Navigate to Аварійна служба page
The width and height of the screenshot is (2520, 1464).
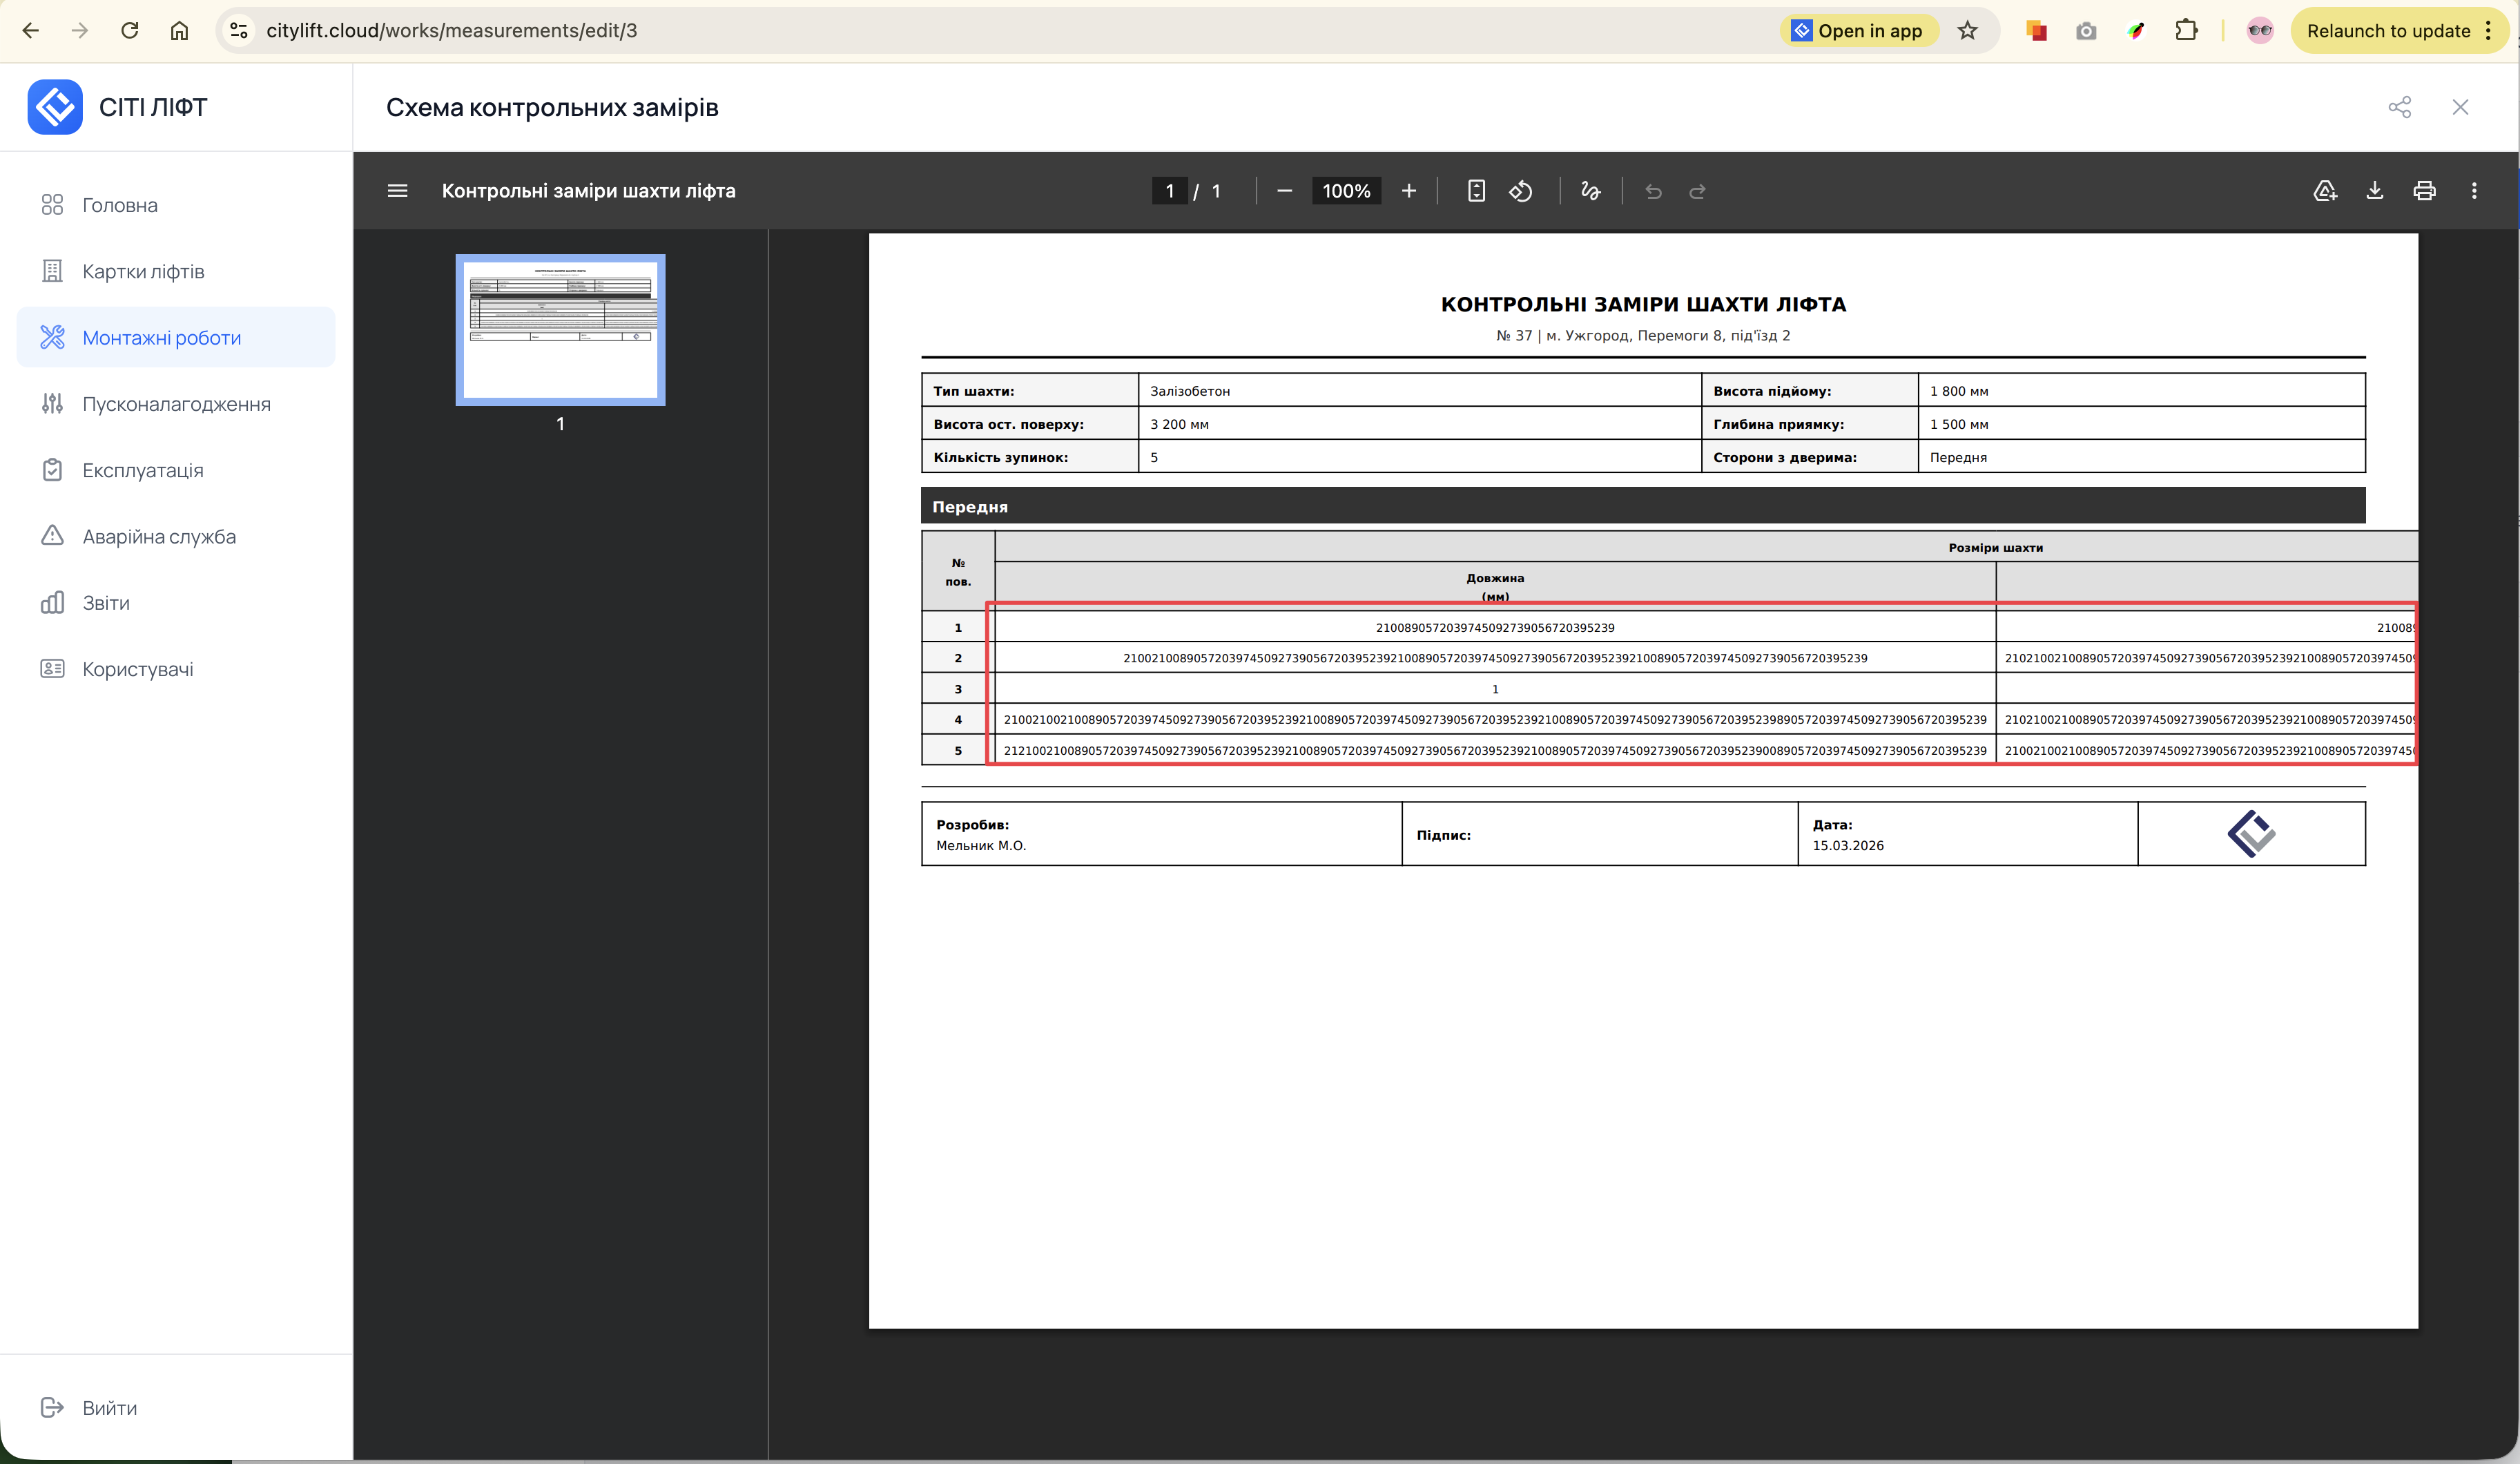click(x=159, y=537)
